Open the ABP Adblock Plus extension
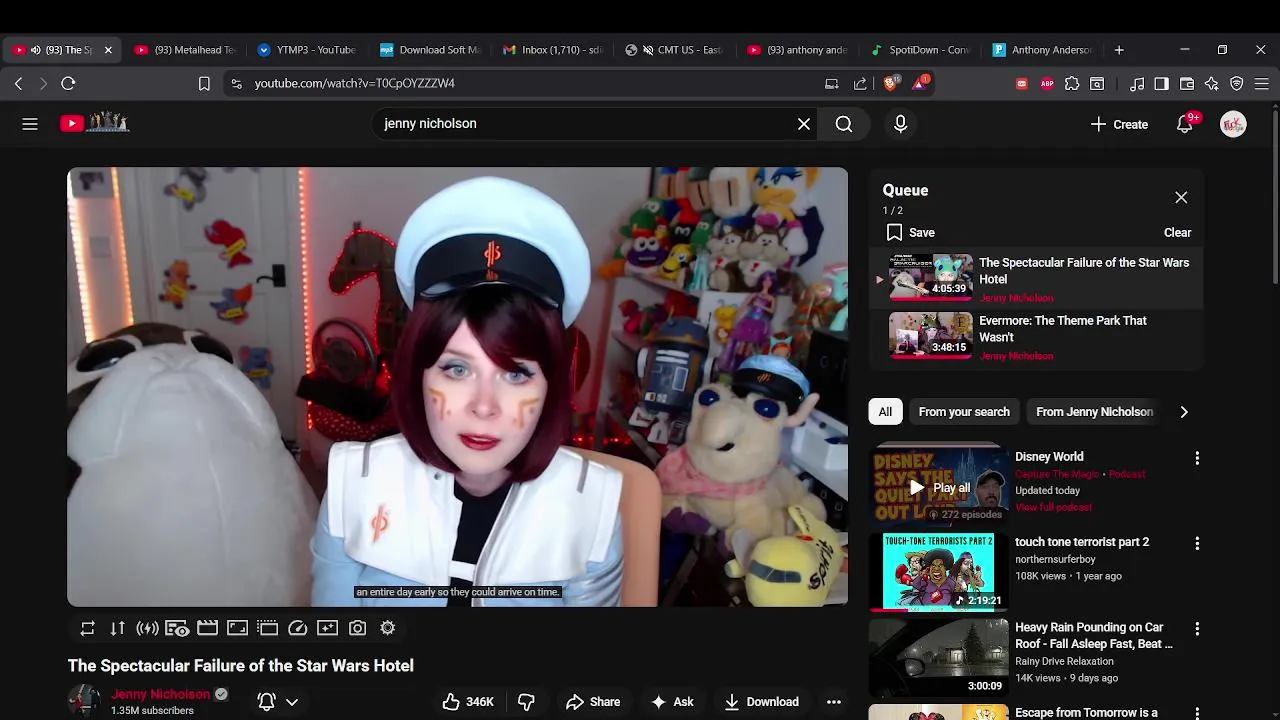 (x=1047, y=84)
